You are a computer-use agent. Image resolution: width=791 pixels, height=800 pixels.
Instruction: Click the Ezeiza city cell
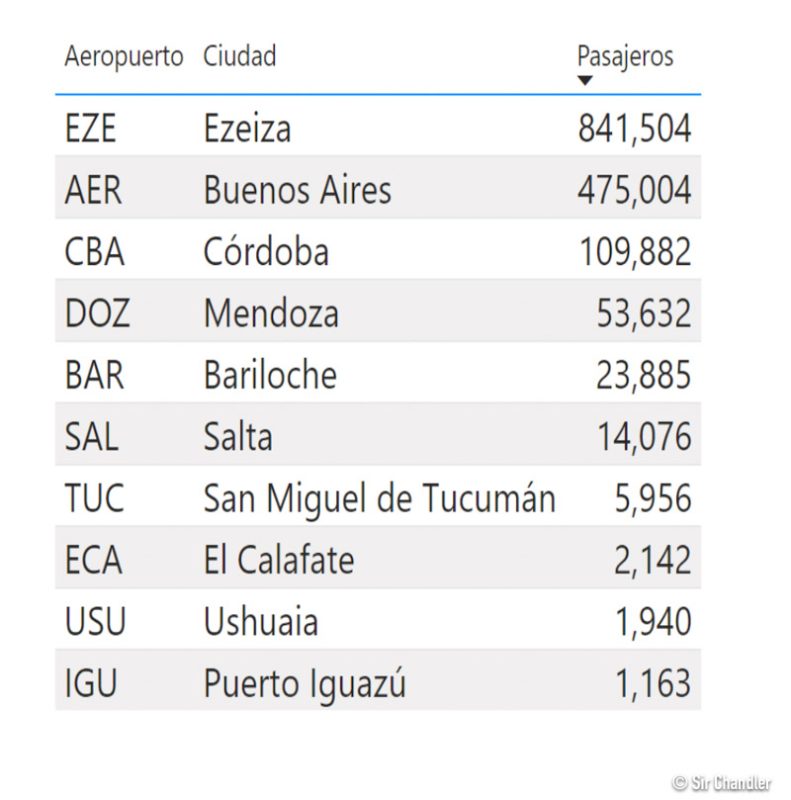(x=247, y=128)
